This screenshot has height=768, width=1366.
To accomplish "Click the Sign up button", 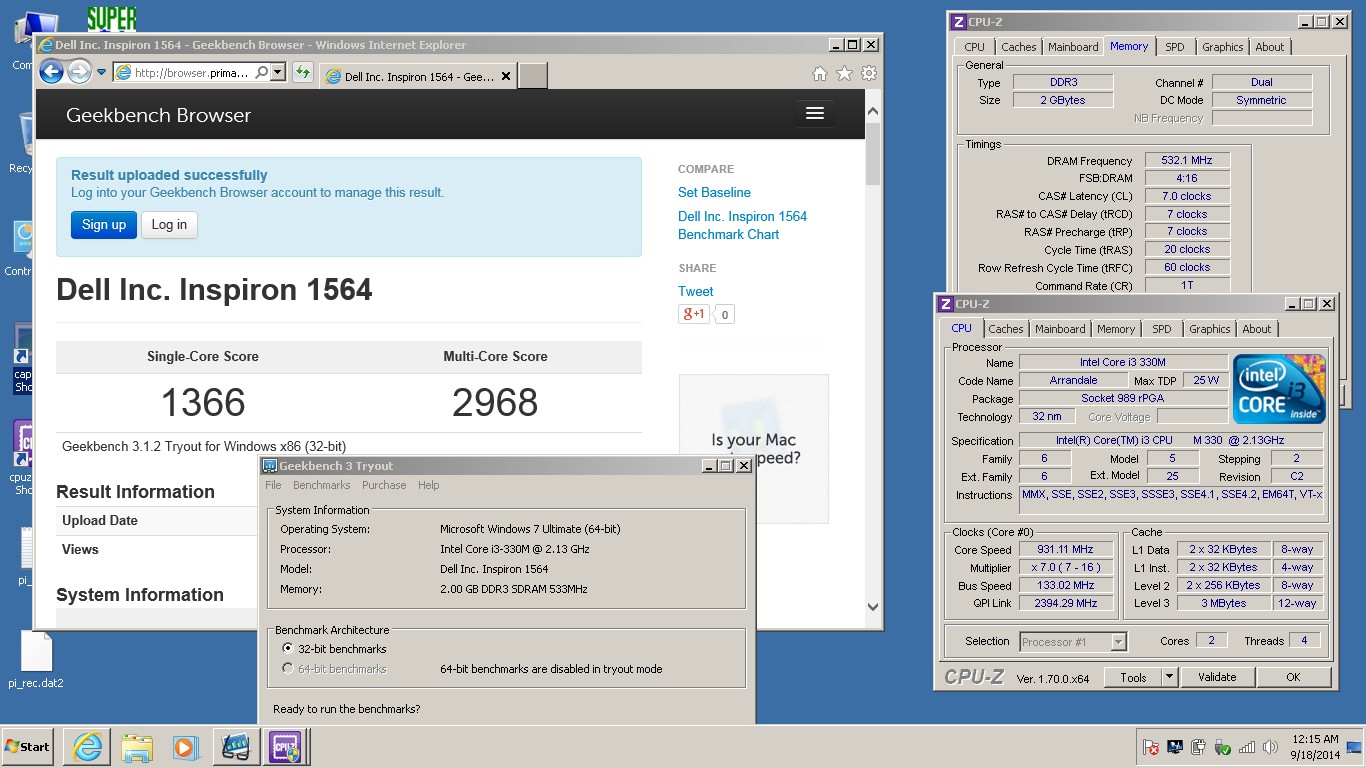I will [104, 224].
